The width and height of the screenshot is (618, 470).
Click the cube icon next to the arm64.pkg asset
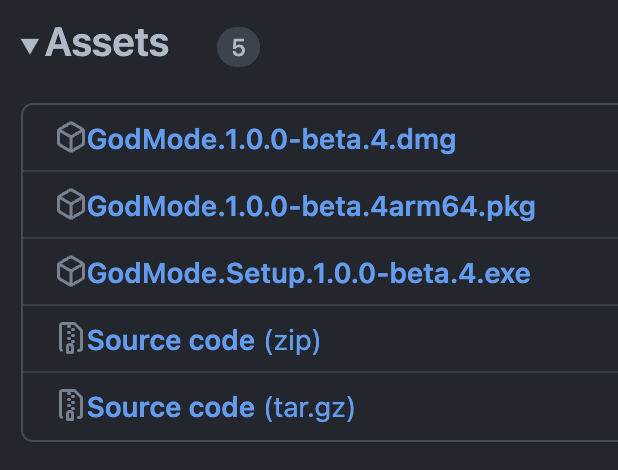click(x=71, y=204)
